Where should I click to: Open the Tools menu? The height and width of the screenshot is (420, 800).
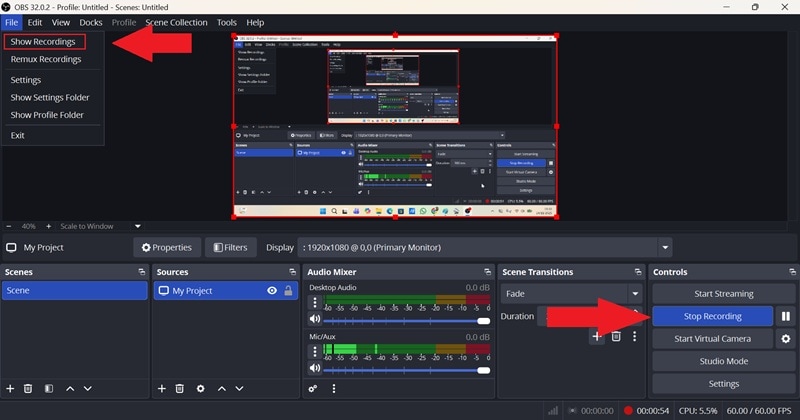227,22
